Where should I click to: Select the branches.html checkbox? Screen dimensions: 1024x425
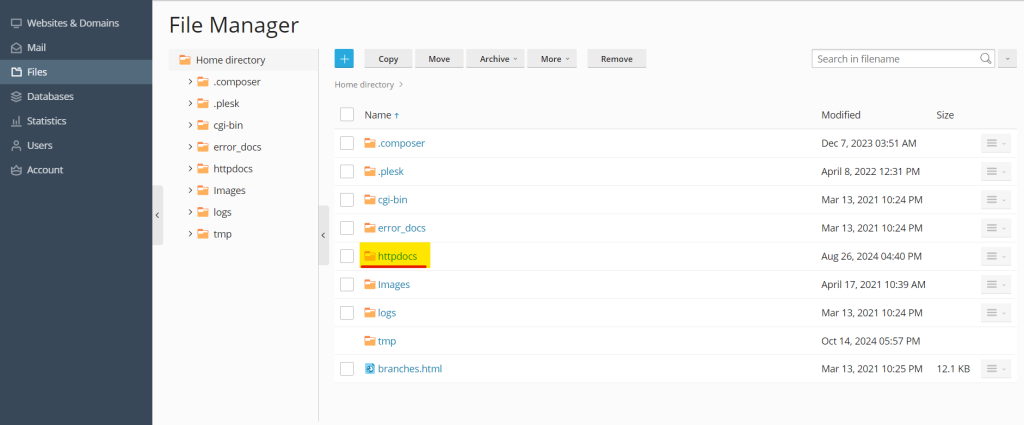click(x=347, y=369)
